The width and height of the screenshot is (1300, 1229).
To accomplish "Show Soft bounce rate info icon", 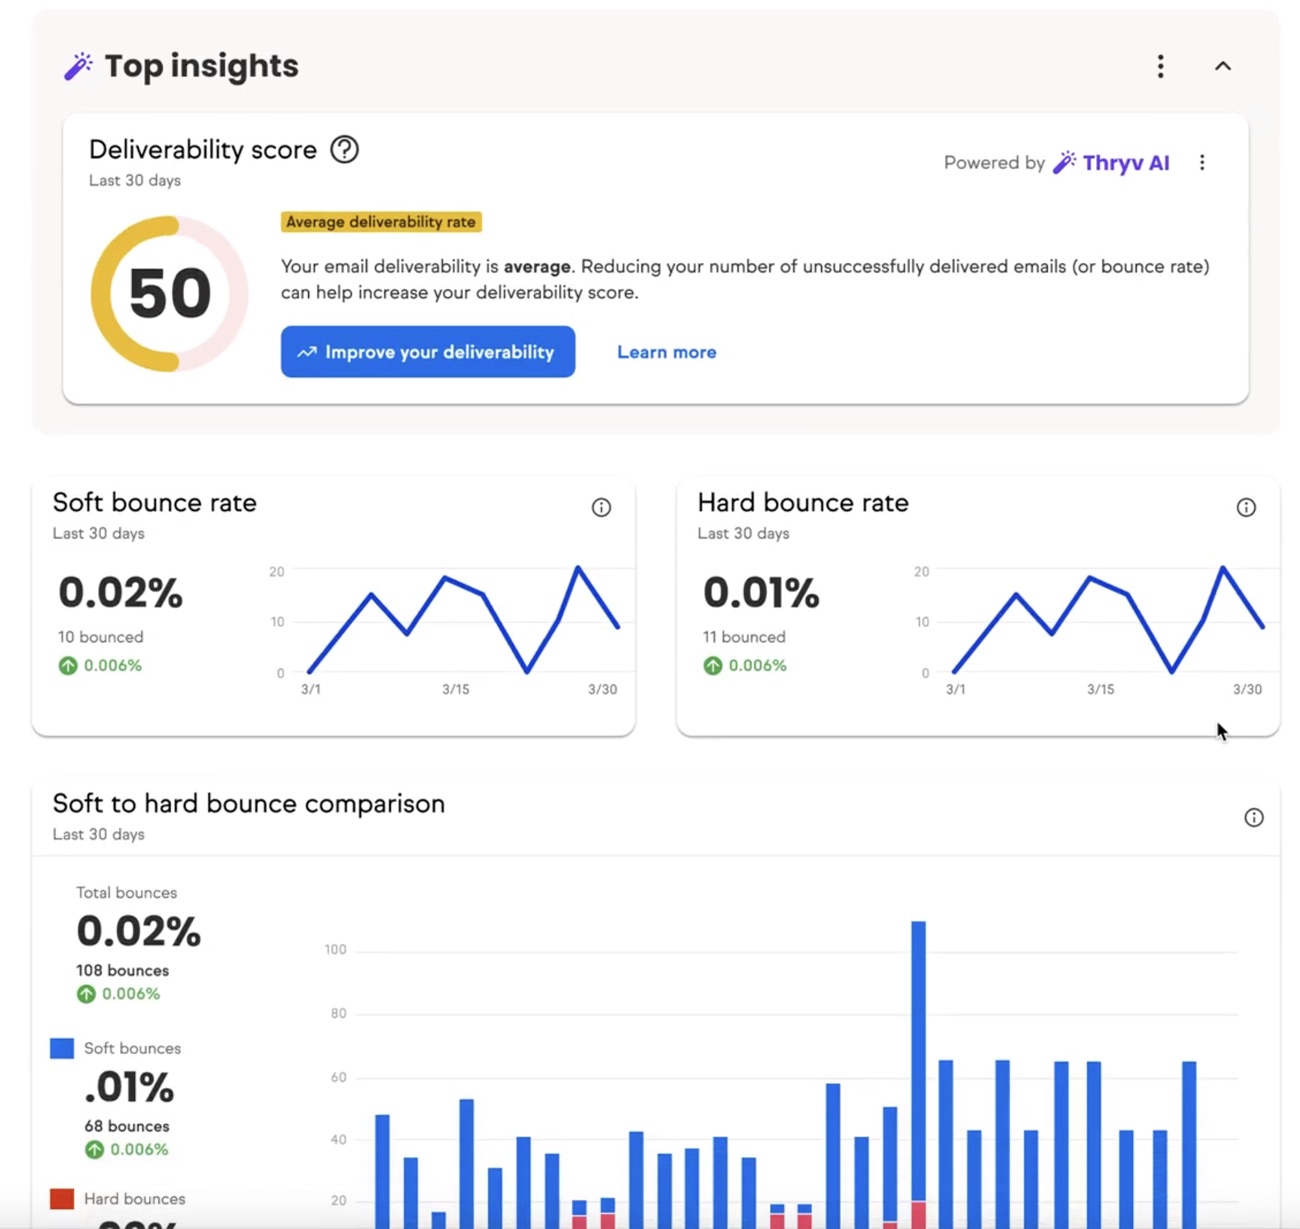I will click(x=601, y=507).
